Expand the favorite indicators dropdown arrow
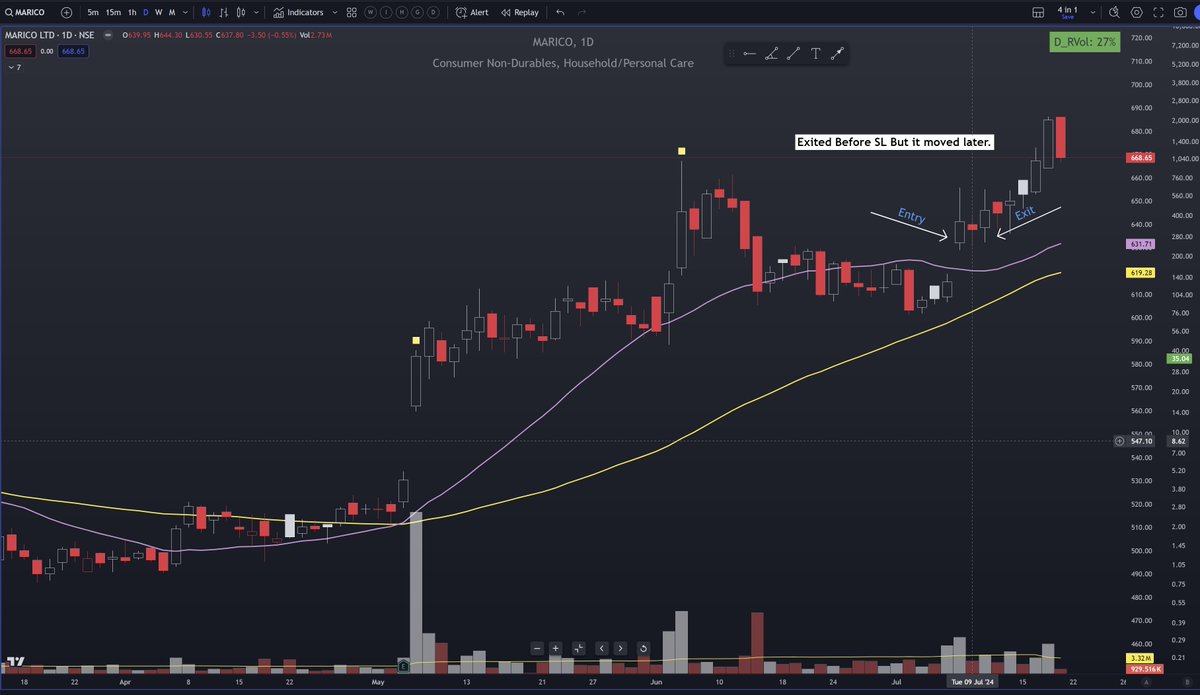 [x=334, y=13]
